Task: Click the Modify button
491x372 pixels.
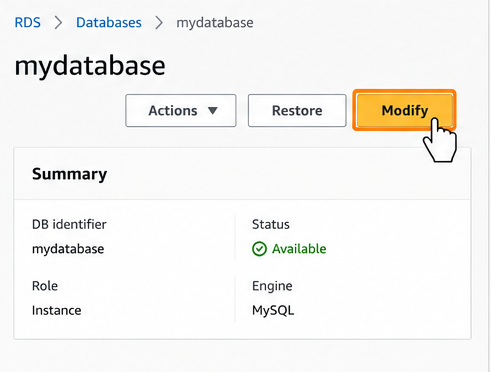Action: coord(405,110)
